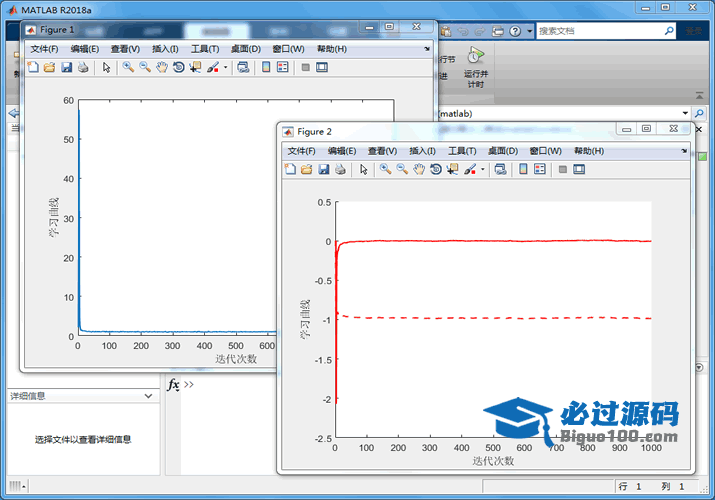Open 帮助(H) menu in Figure 2
715x500 pixels.
point(589,151)
